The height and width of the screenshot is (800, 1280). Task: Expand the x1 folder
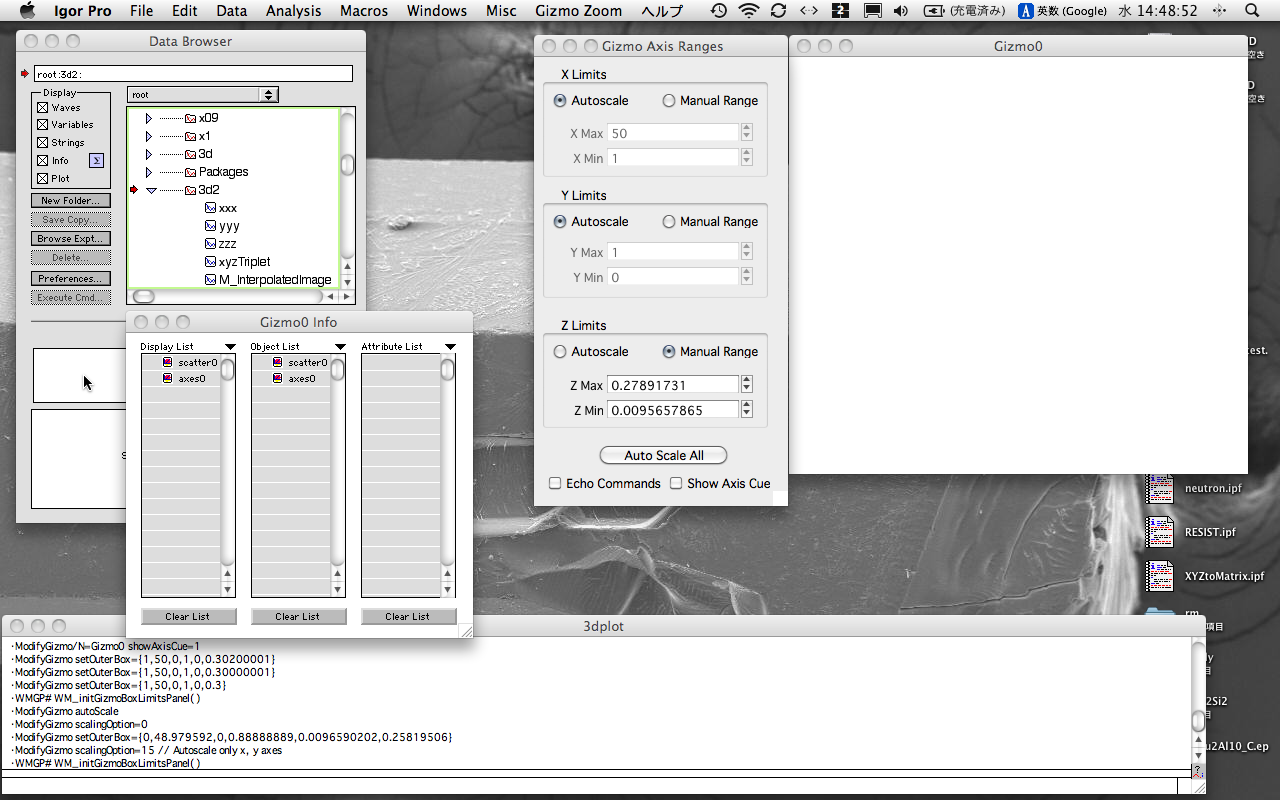point(149,136)
